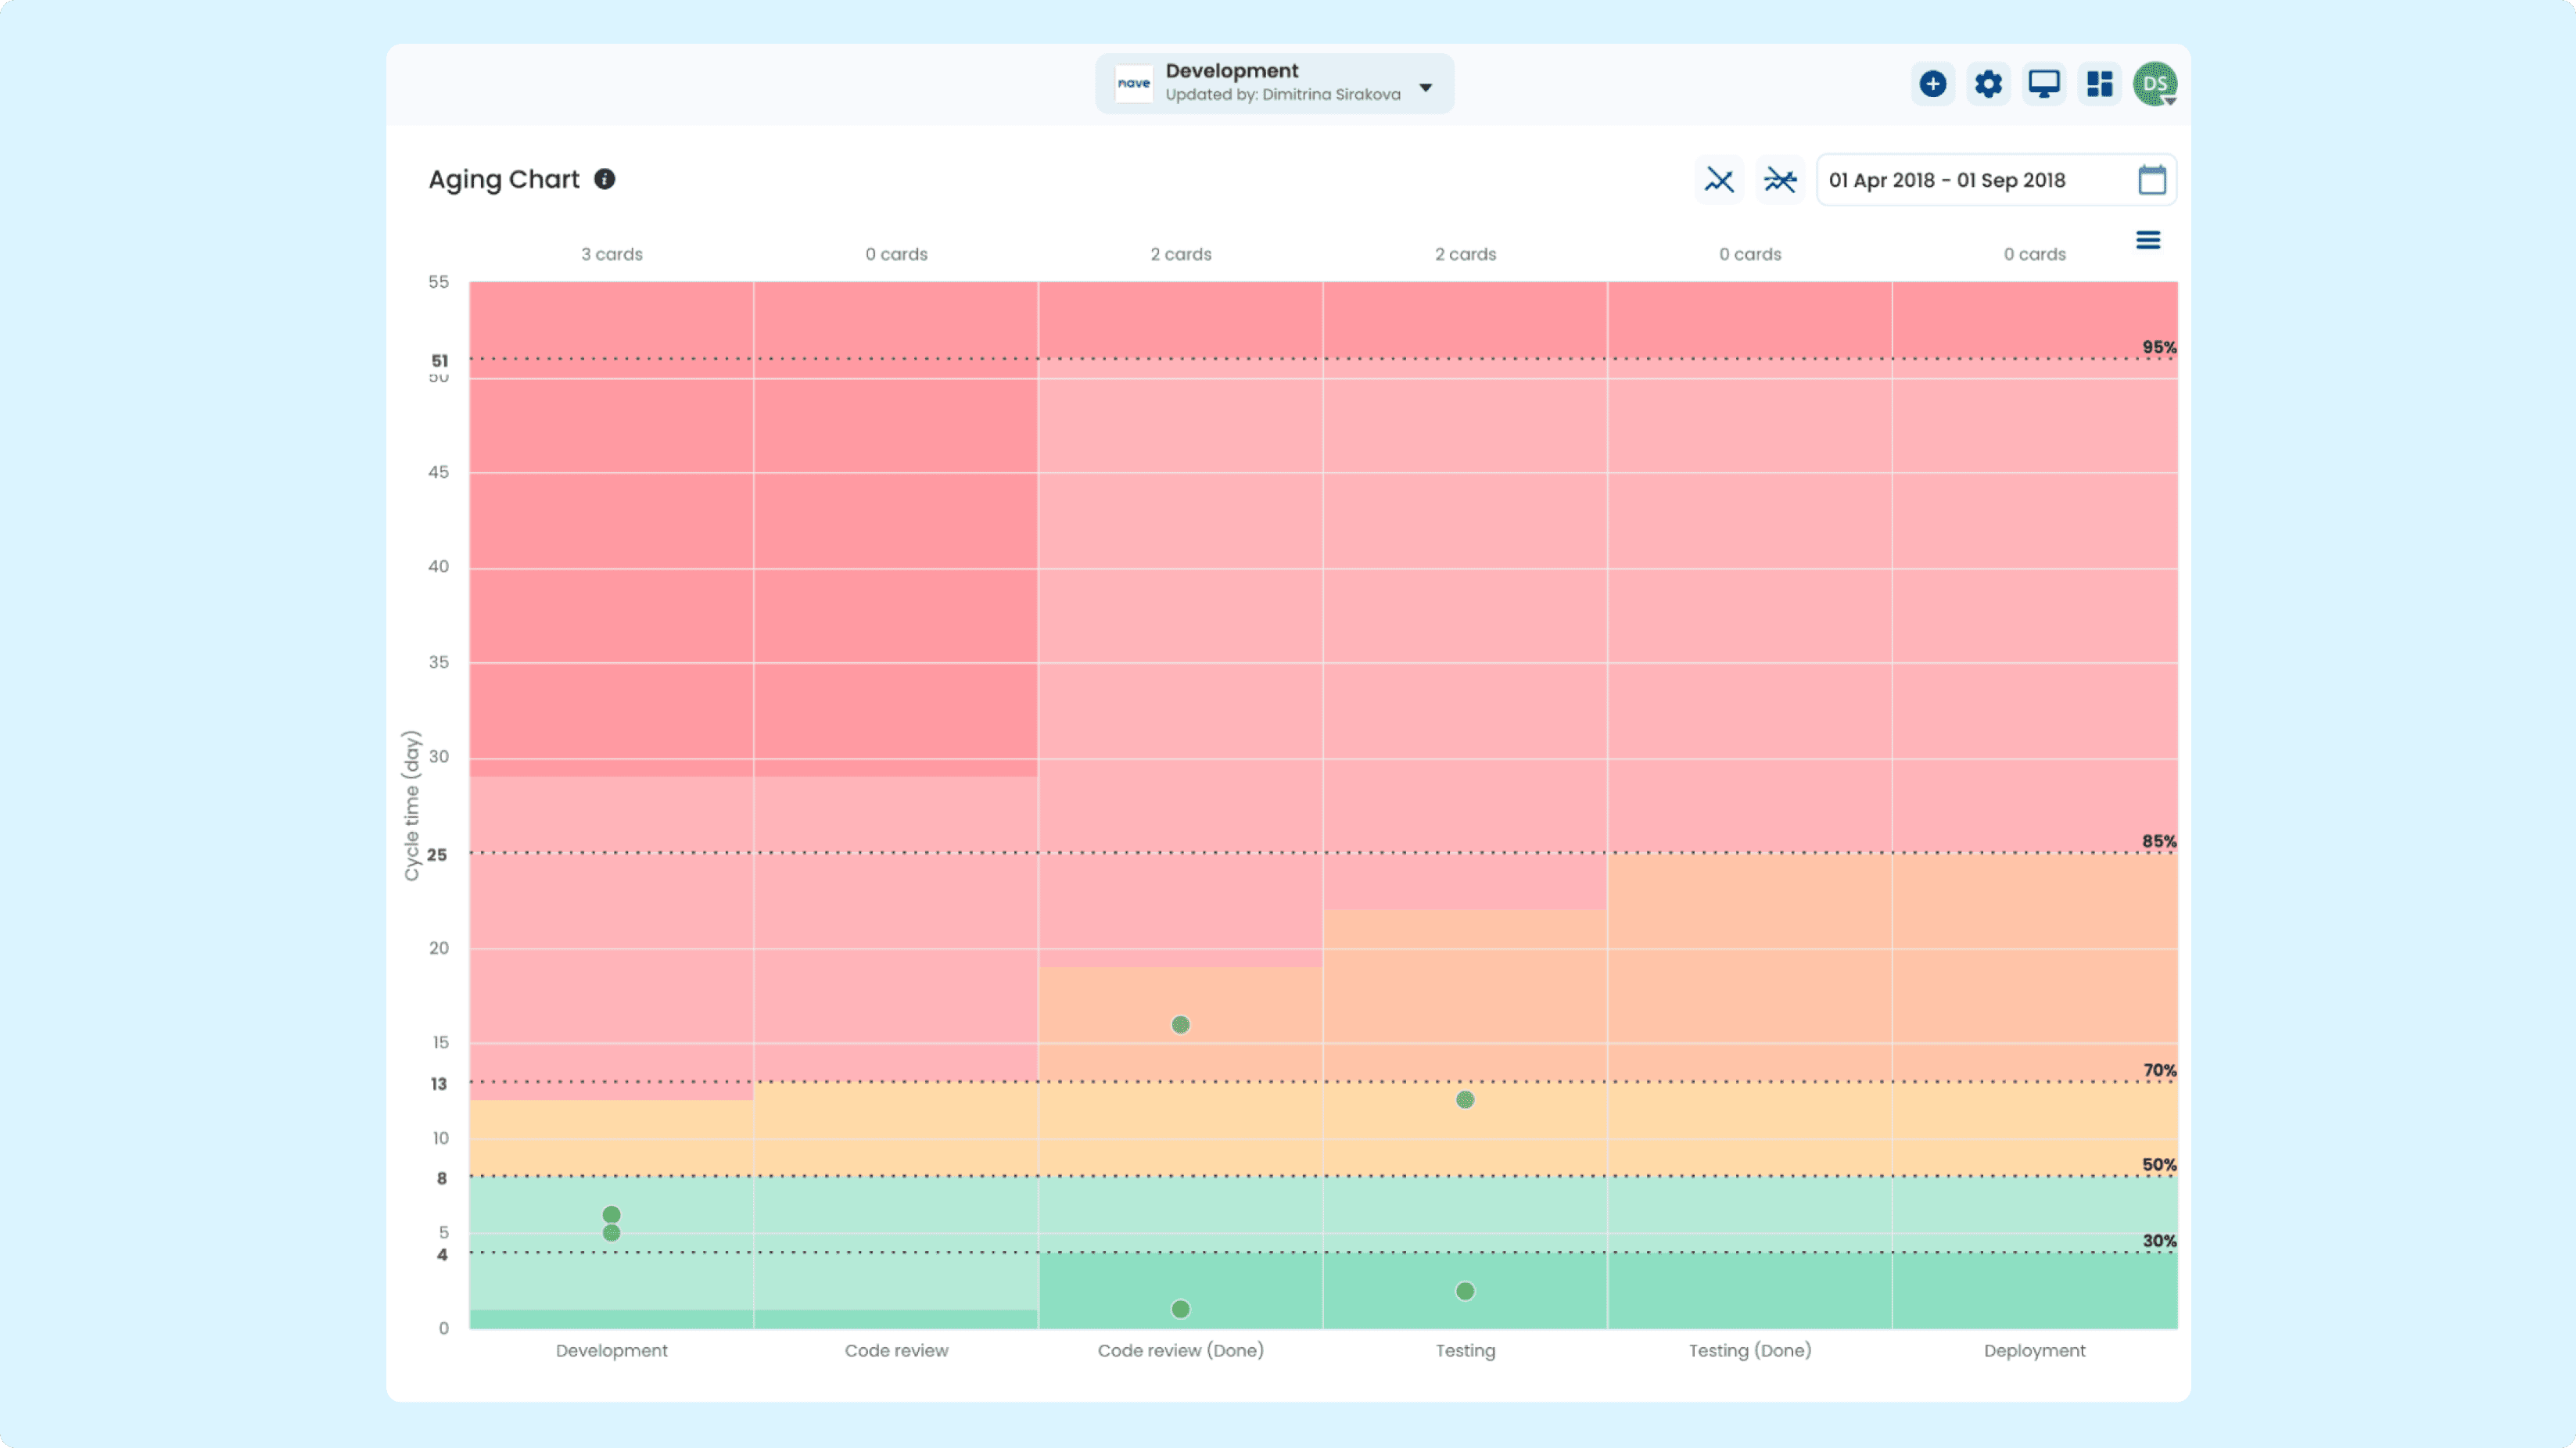Open the chart hamburger menu
Screen dimensions: 2576x1448
click(x=2148, y=240)
